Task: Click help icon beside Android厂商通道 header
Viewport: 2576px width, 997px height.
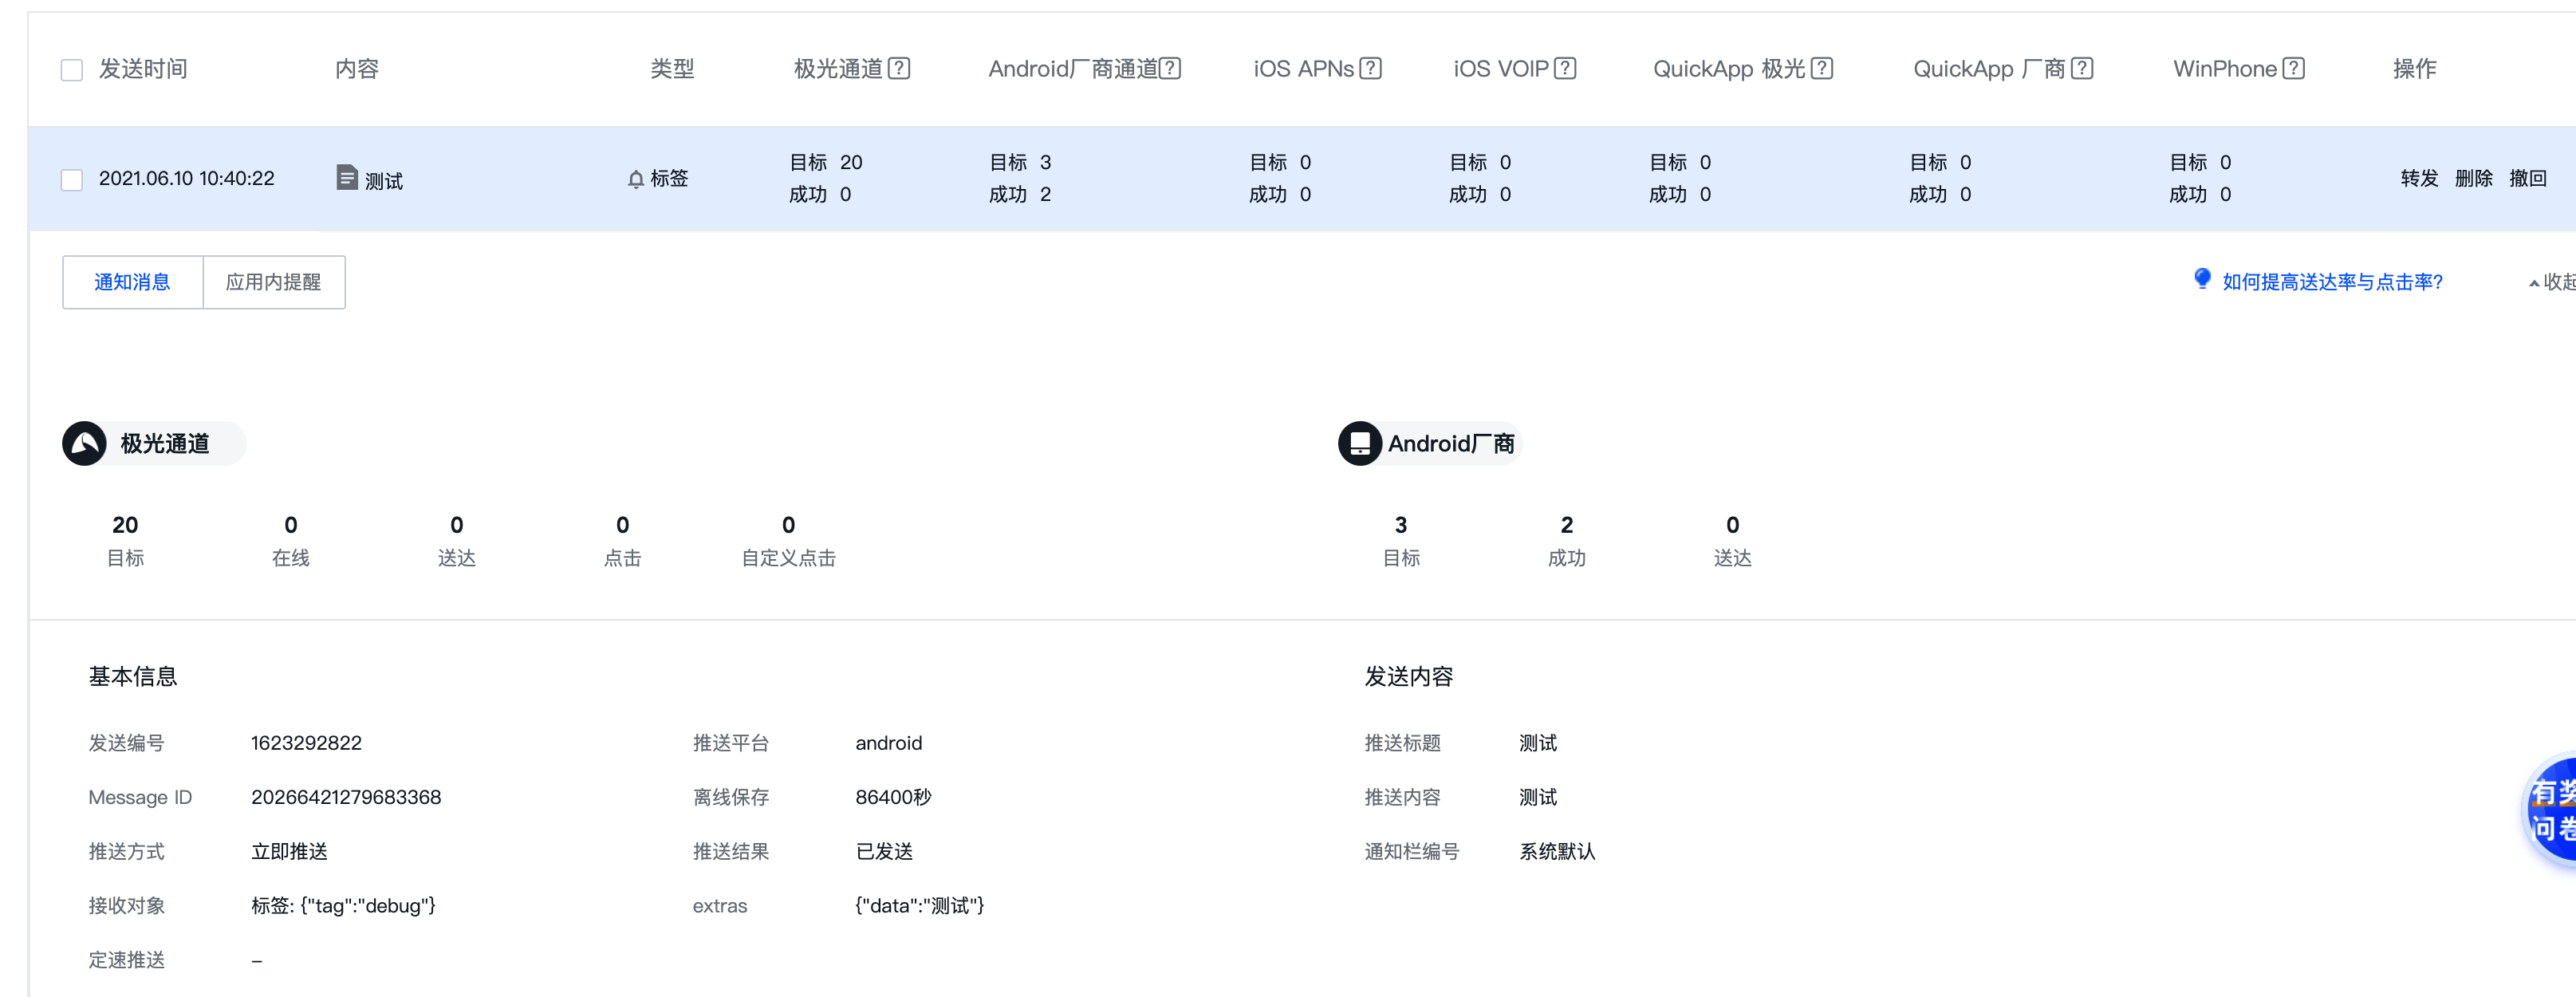Action: pyautogui.click(x=1170, y=68)
